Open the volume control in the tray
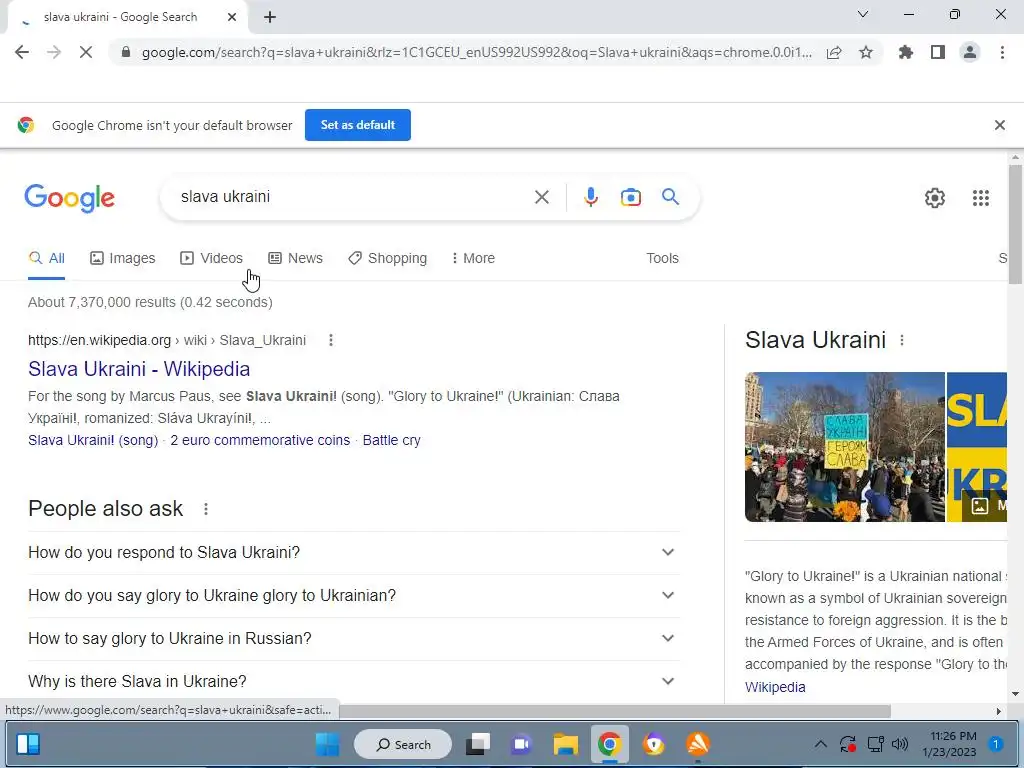The width and height of the screenshot is (1024, 768). coord(900,744)
